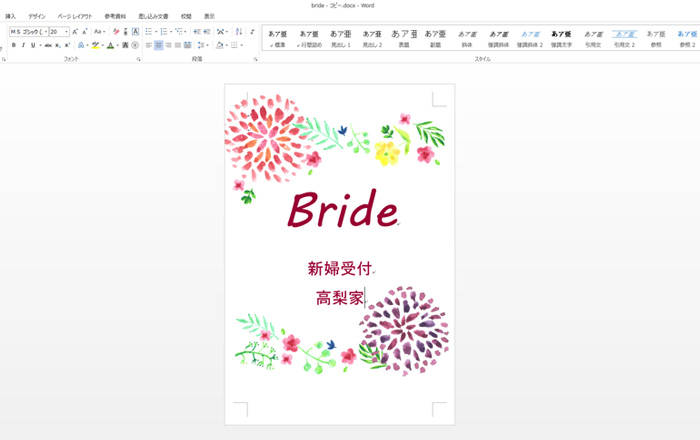Click the center align icon
700x440 pixels.
pyautogui.click(x=159, y=45)
